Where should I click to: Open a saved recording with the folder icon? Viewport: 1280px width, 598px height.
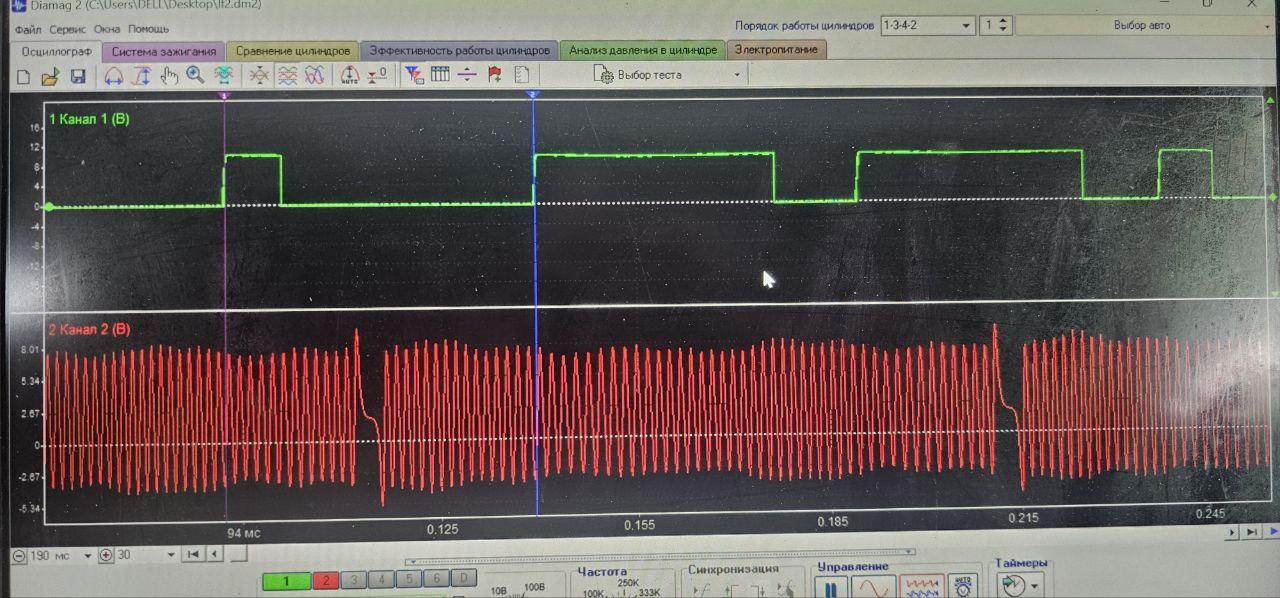tap(51, 76)
